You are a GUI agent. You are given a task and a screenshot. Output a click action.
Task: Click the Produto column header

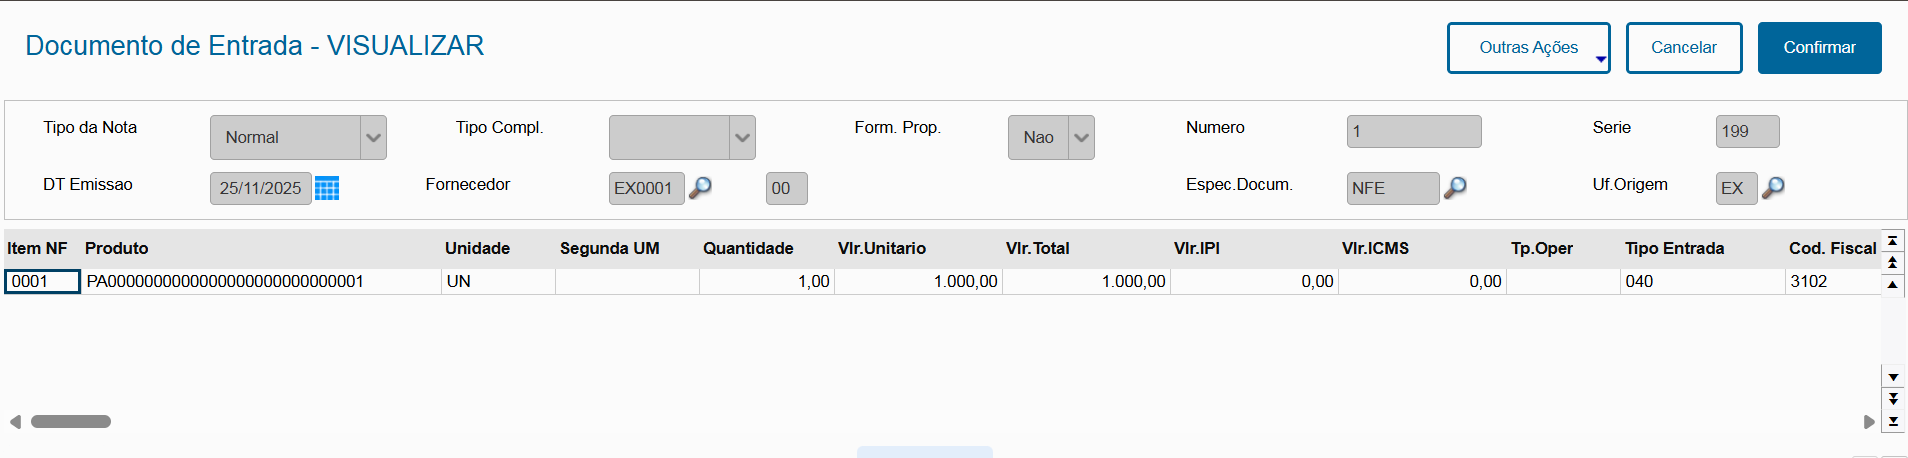pyautogui.click(x=117, y=249)
